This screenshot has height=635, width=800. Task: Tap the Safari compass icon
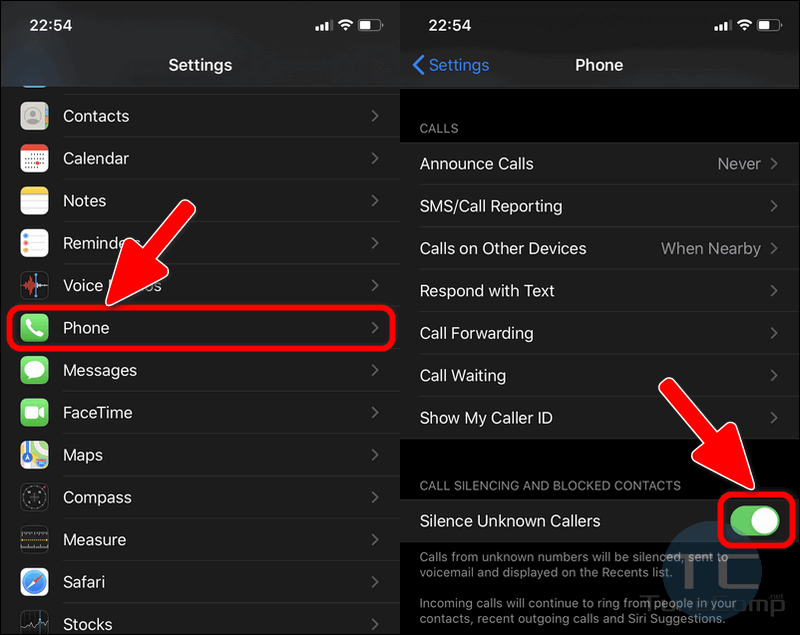click(x=34, y=581)
